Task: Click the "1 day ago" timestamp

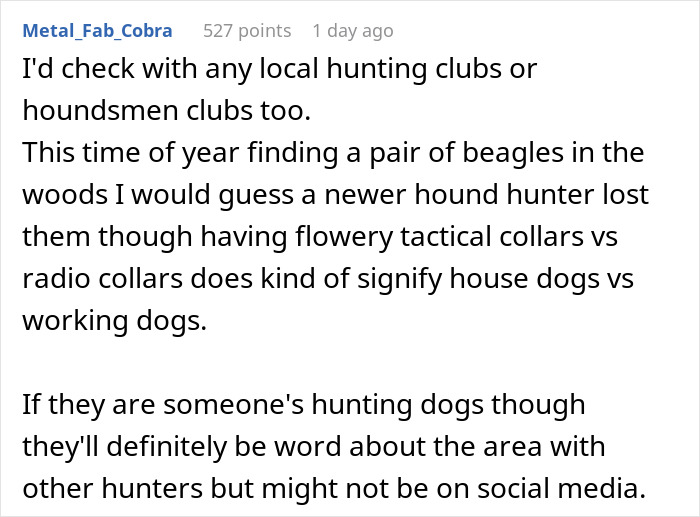Action: click(x=352, y=31)
